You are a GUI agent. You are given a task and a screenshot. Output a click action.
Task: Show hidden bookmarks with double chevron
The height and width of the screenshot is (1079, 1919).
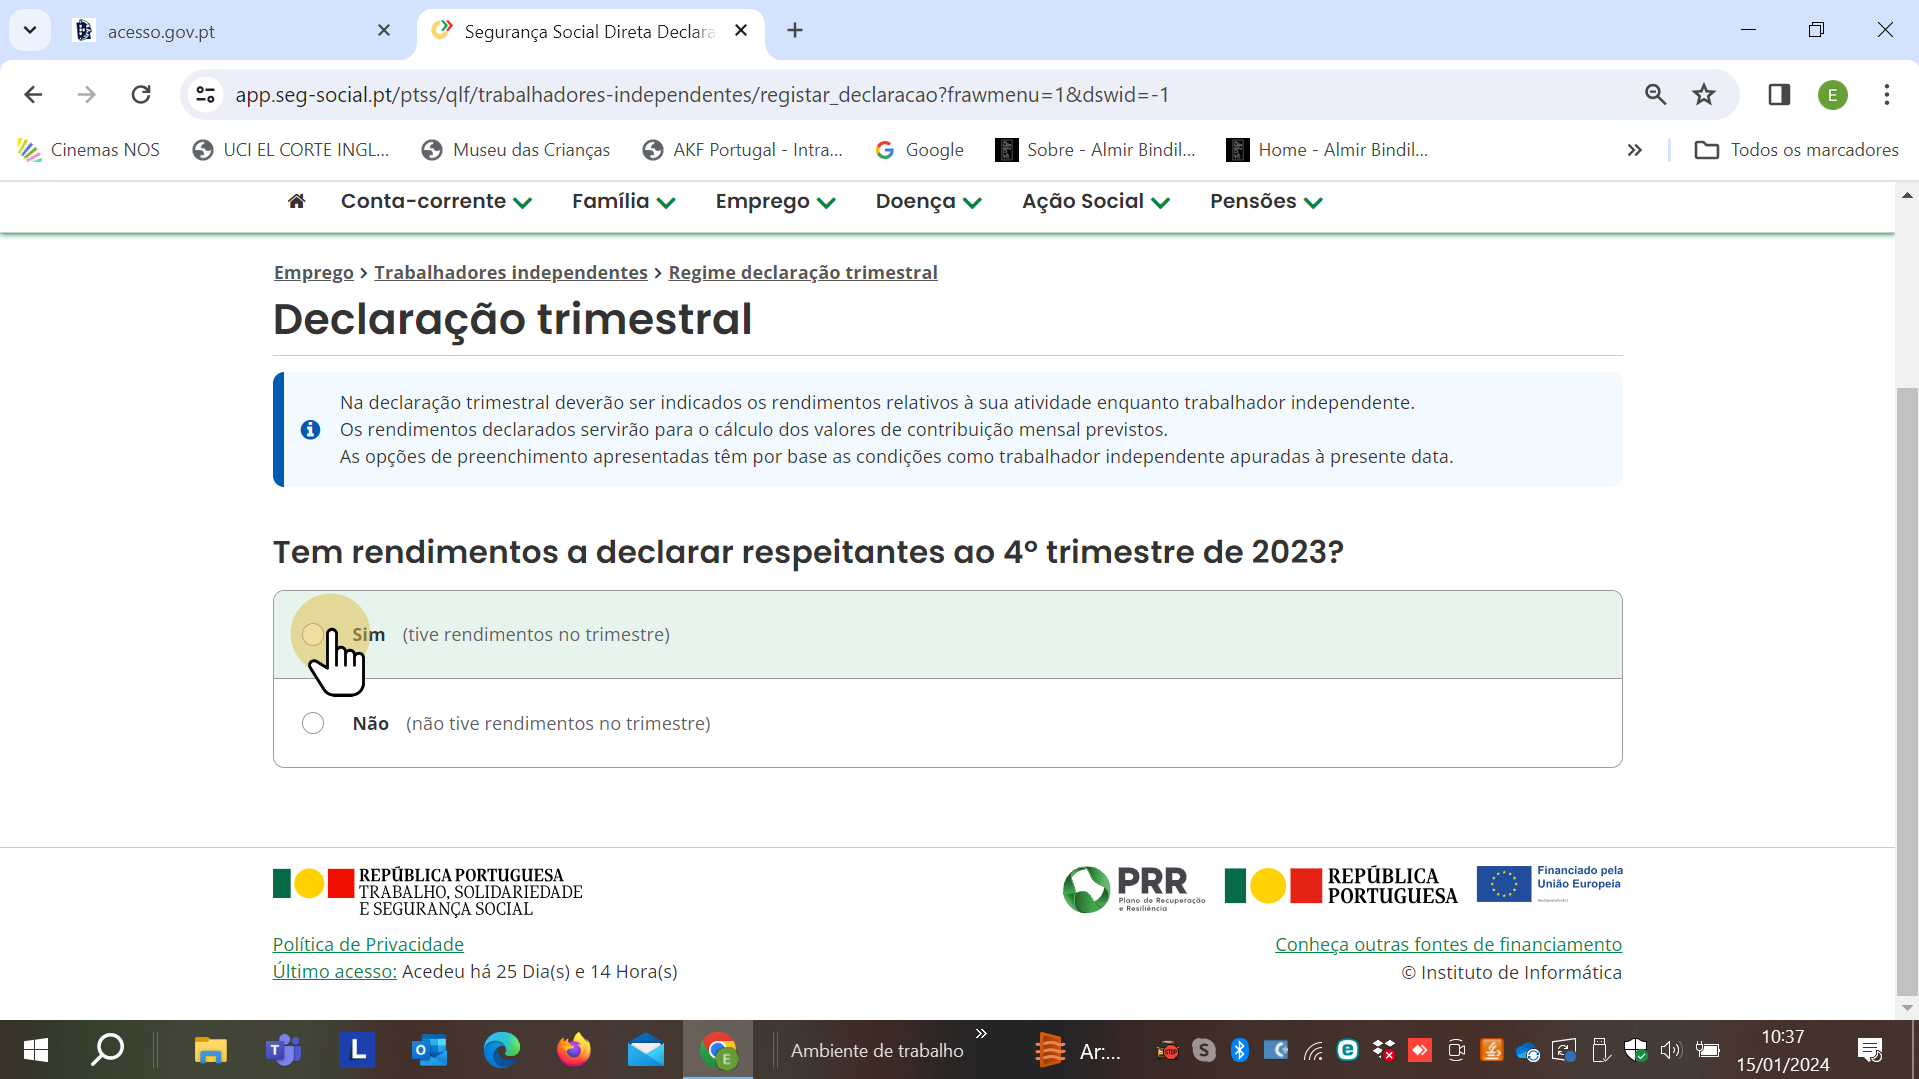point(1634,150)
